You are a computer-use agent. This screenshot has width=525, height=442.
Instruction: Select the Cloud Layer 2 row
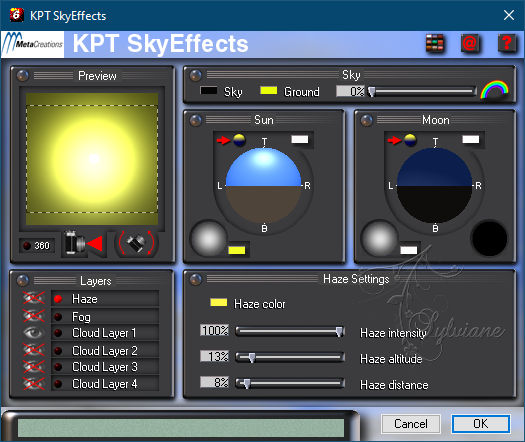coord(105,351)
